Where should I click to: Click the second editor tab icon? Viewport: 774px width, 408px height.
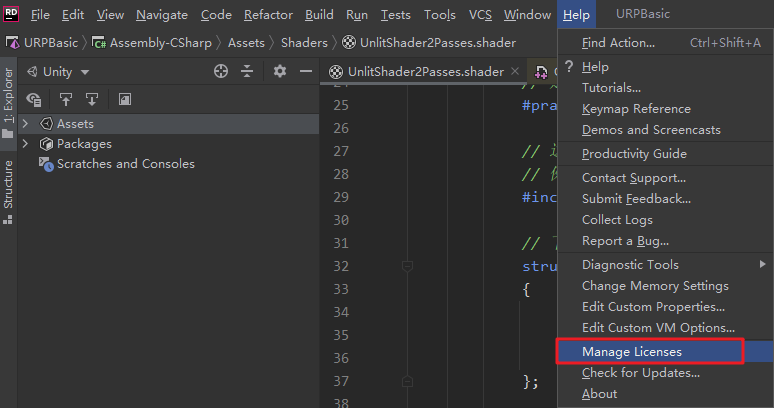point(542,72)
